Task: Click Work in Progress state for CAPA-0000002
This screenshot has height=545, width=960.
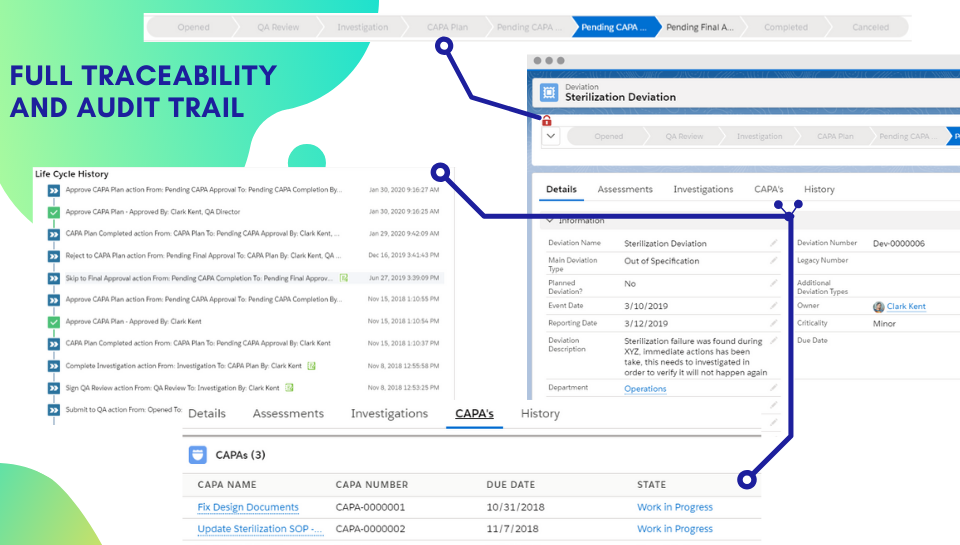Action: (675, 528)
